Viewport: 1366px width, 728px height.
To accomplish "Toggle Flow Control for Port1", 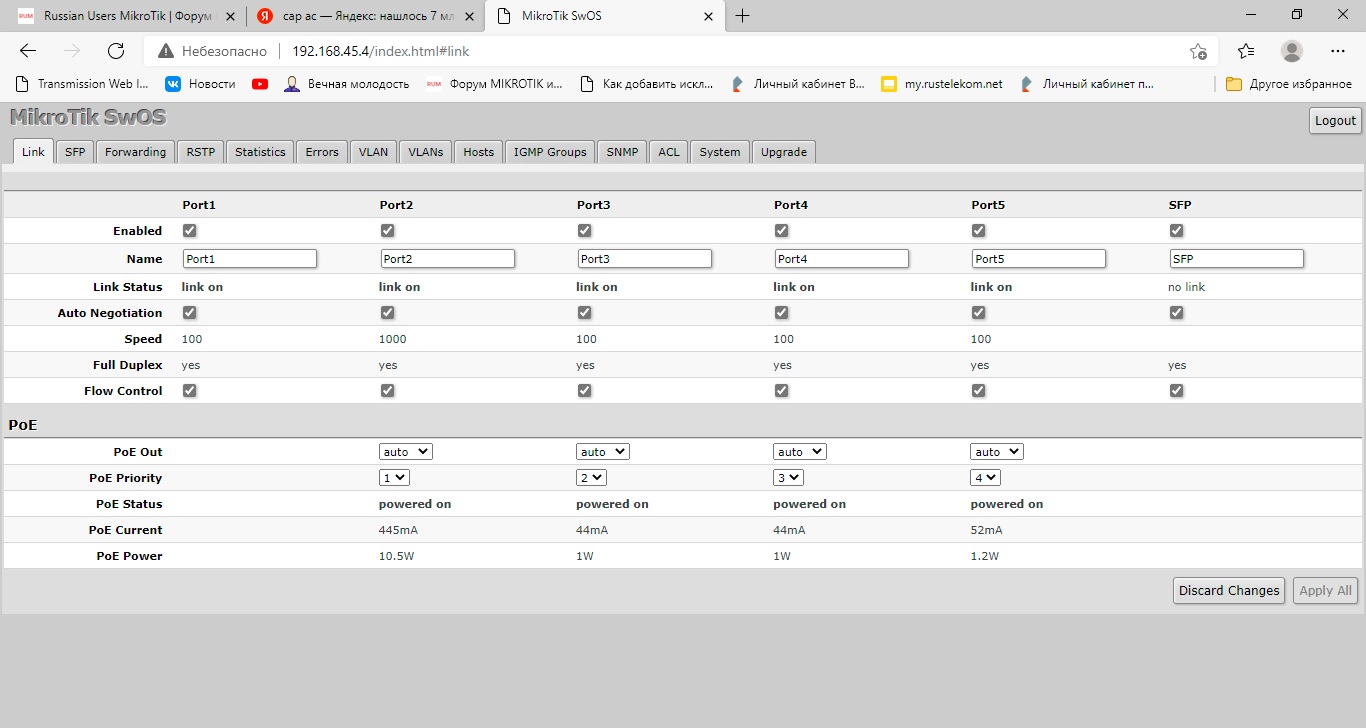I will [x=189, y=391].
